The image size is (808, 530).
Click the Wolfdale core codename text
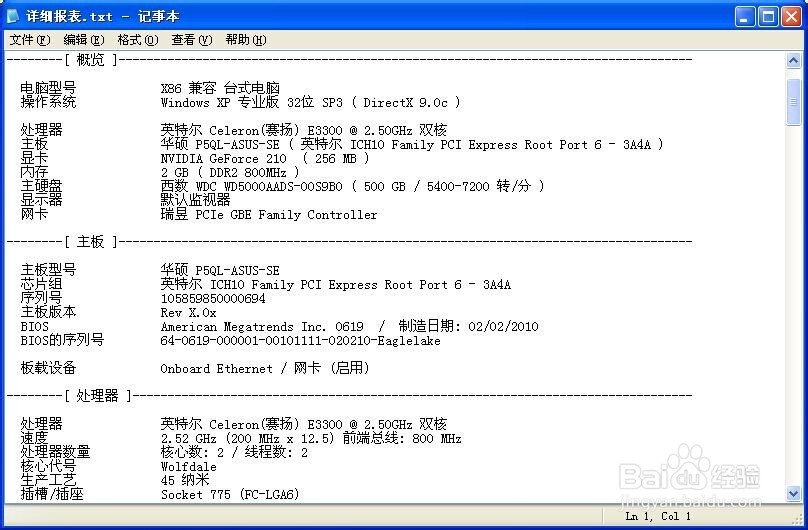click(189, 467)
